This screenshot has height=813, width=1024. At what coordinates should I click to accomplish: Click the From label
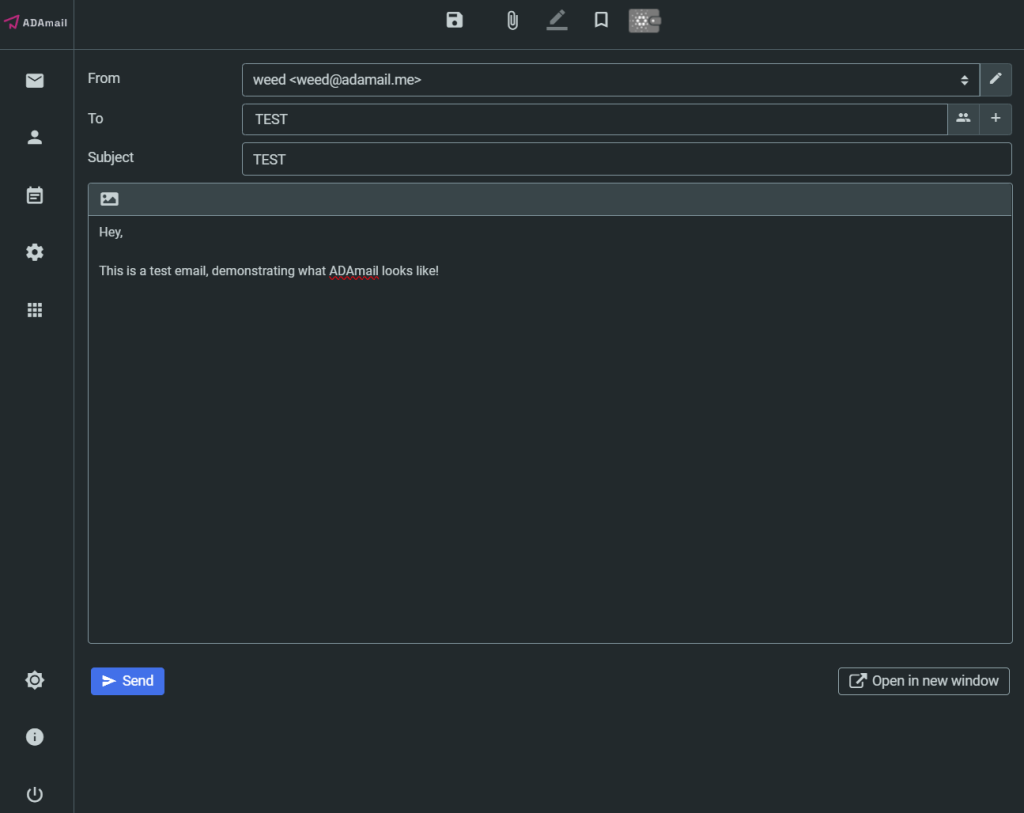[104, 78]
